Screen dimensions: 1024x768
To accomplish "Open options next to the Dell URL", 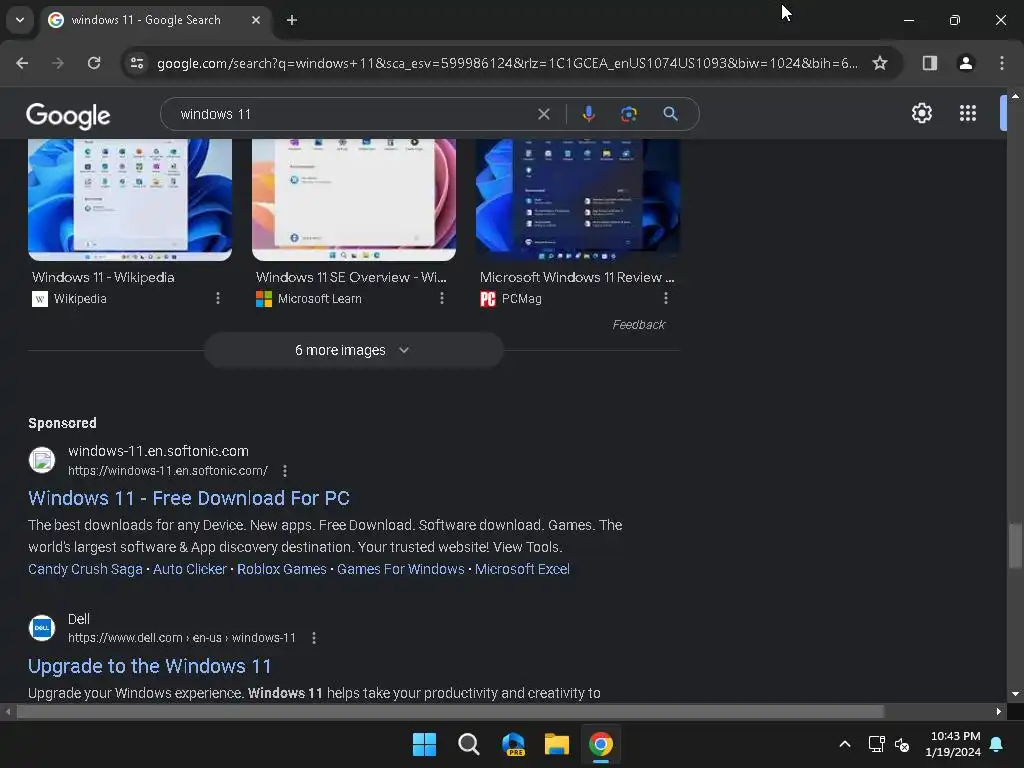I will click(314, 638).
